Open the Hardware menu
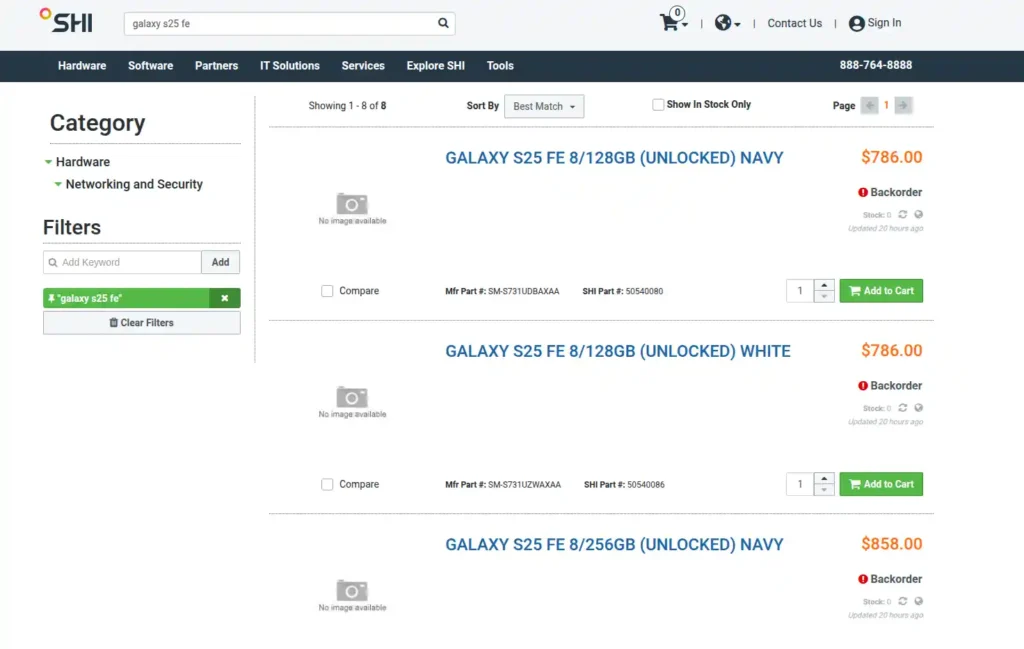Viewport: 1024px width, 649px height. (82, 66)
